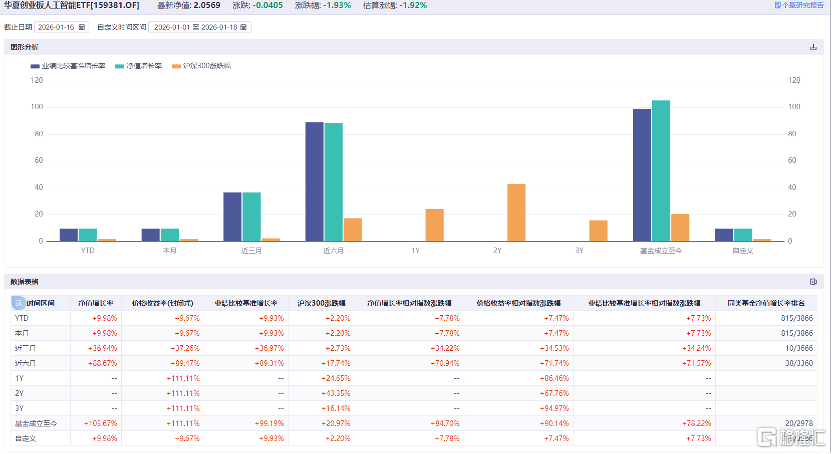The image size is (832, 454).
Task: Click the +94.97% cell in the 3Y row
Action: [x=554, y=408]
